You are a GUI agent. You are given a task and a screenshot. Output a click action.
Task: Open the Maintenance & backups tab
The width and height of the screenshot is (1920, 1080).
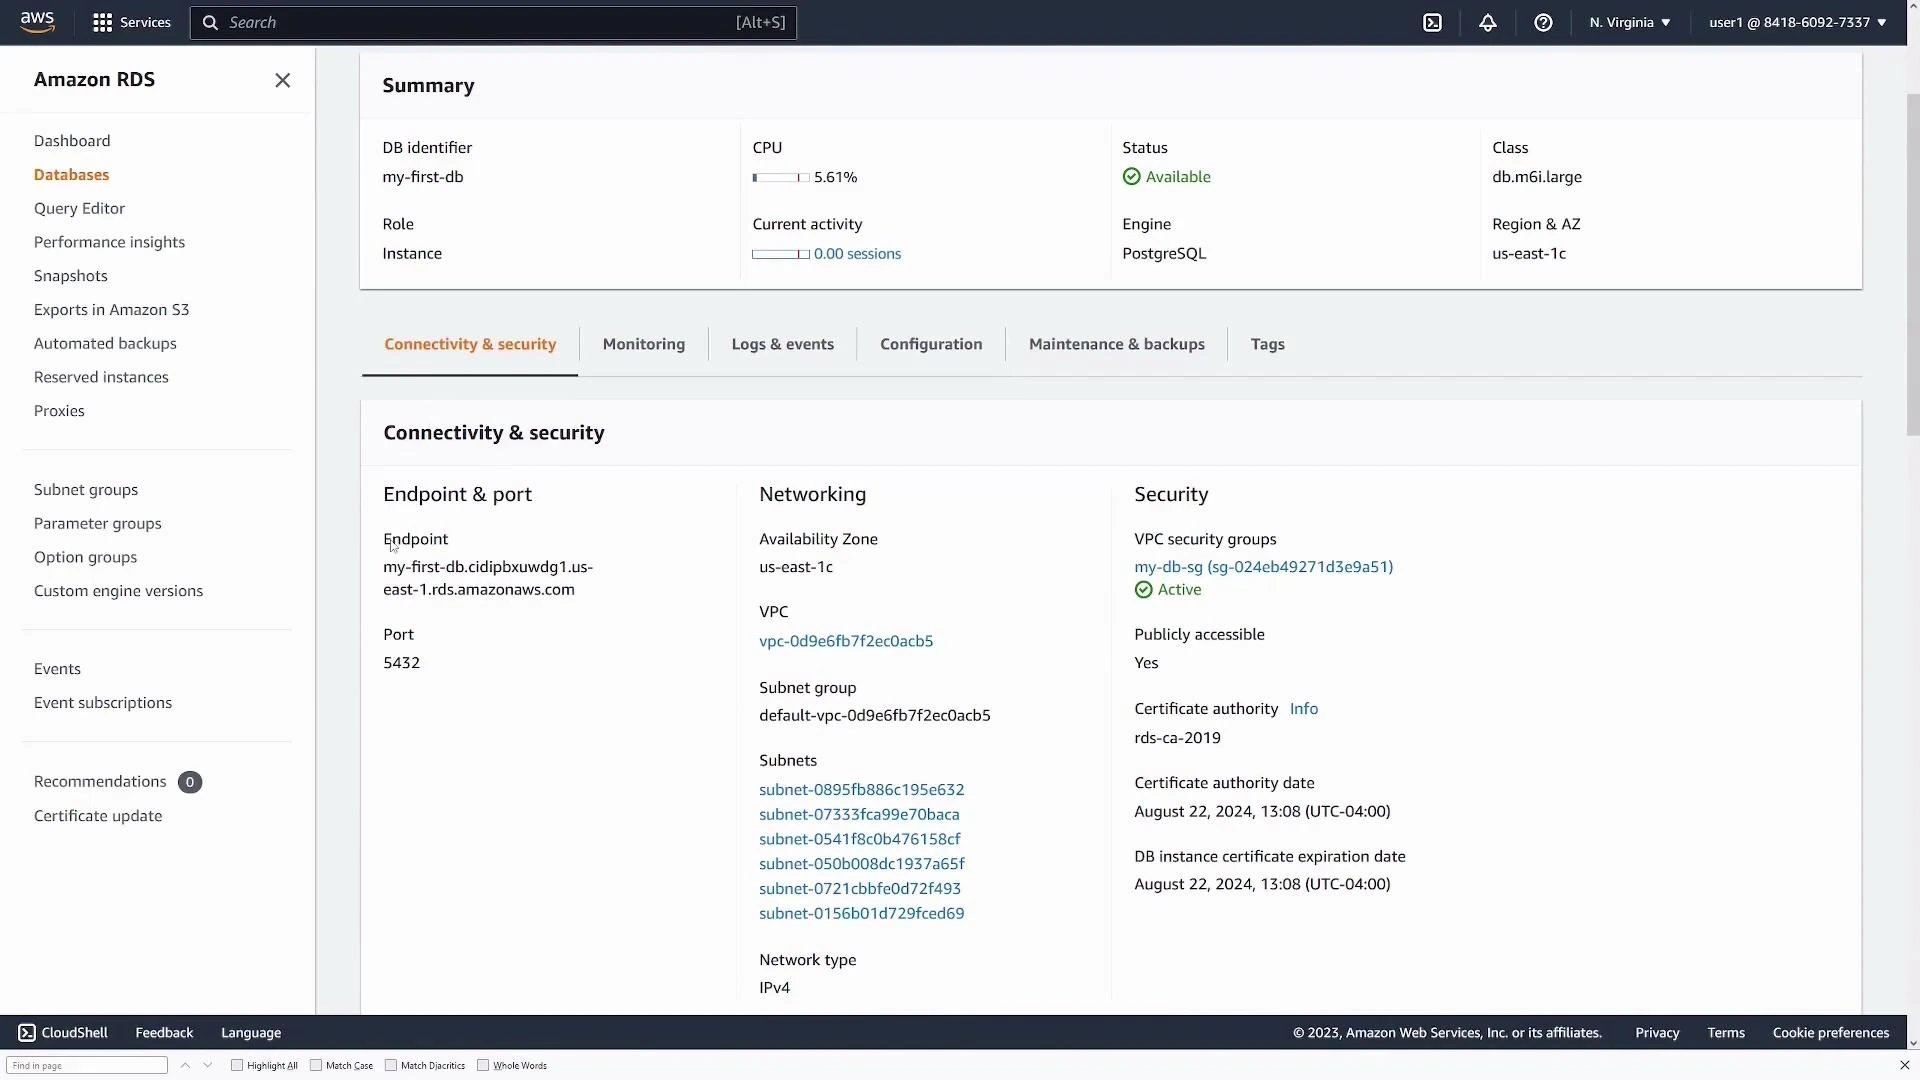point(1116,343)
